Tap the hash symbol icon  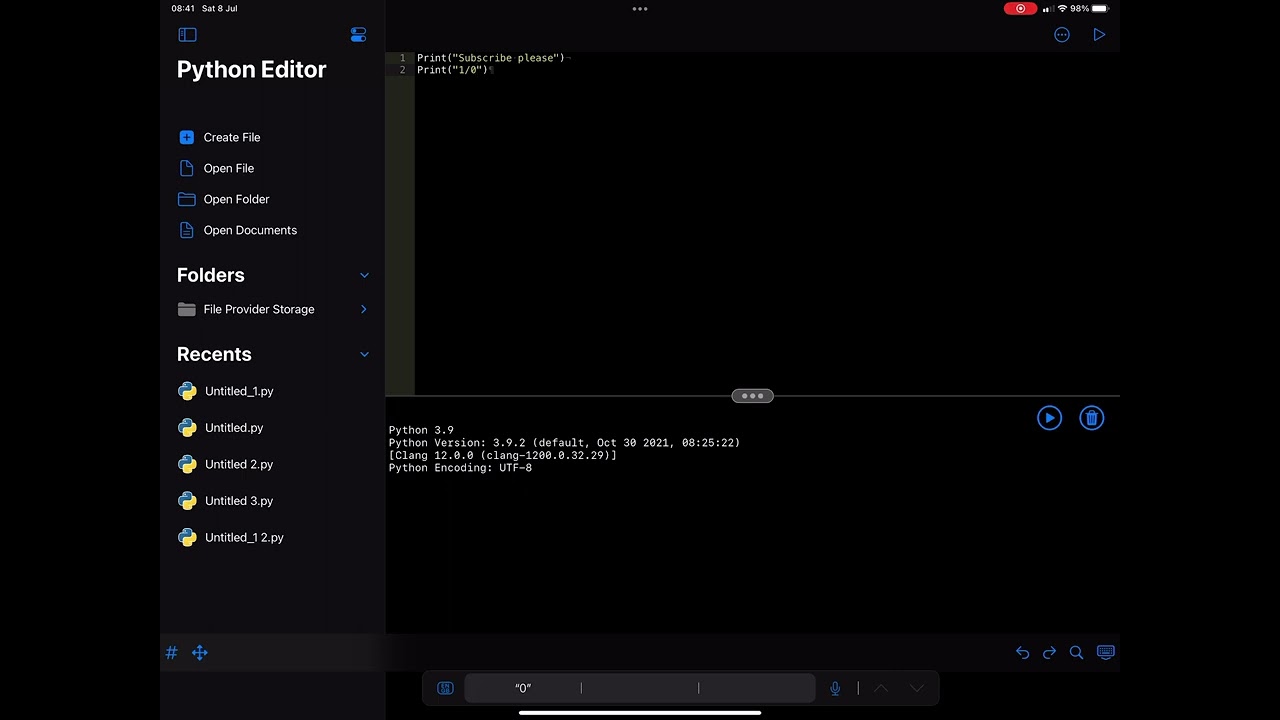pos(171,653)
